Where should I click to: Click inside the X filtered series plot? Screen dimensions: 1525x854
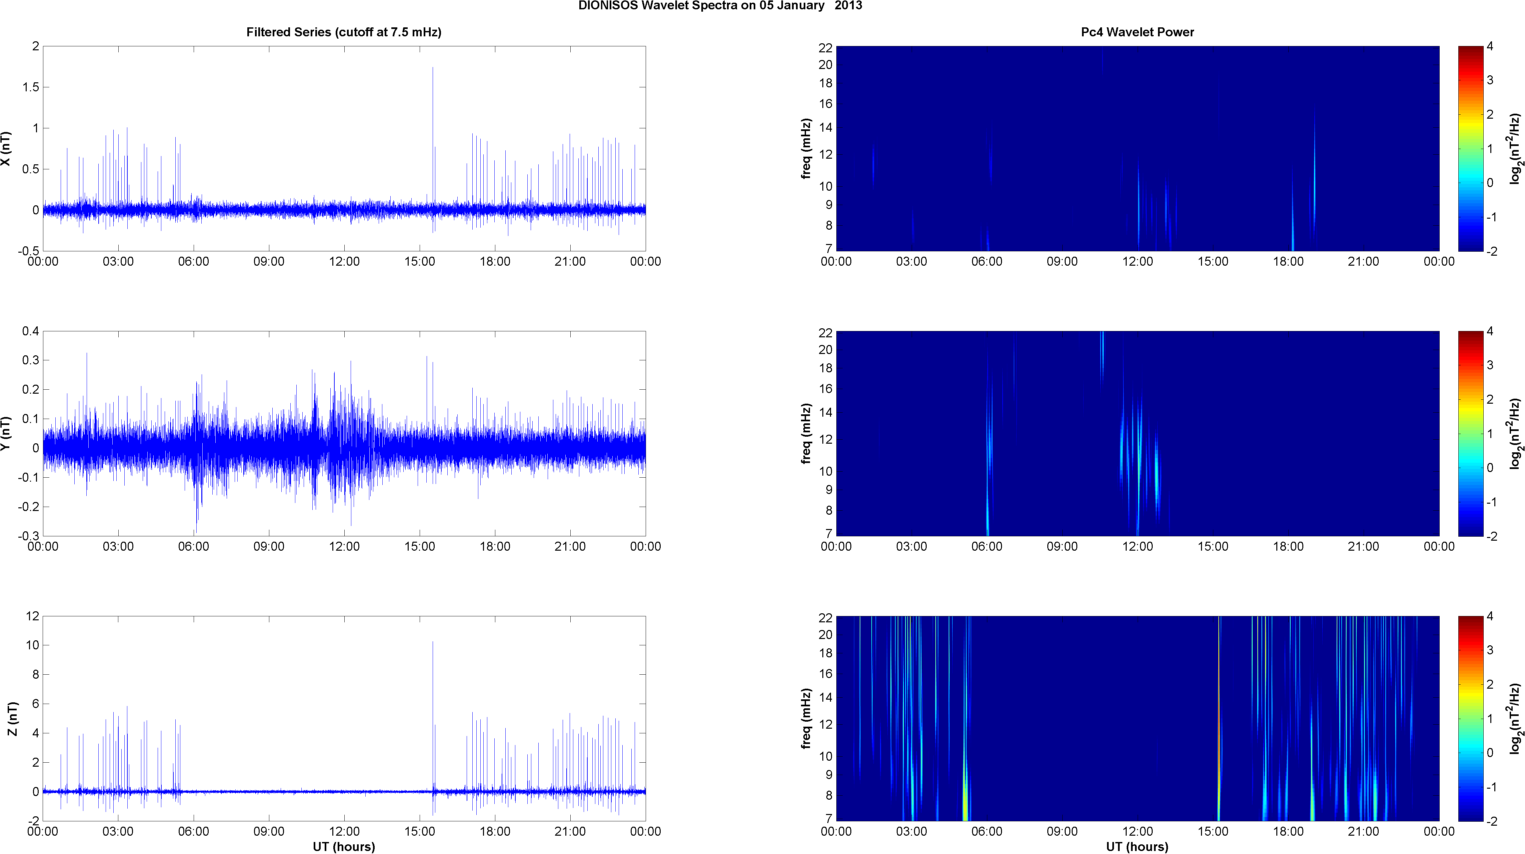point(344,149)
